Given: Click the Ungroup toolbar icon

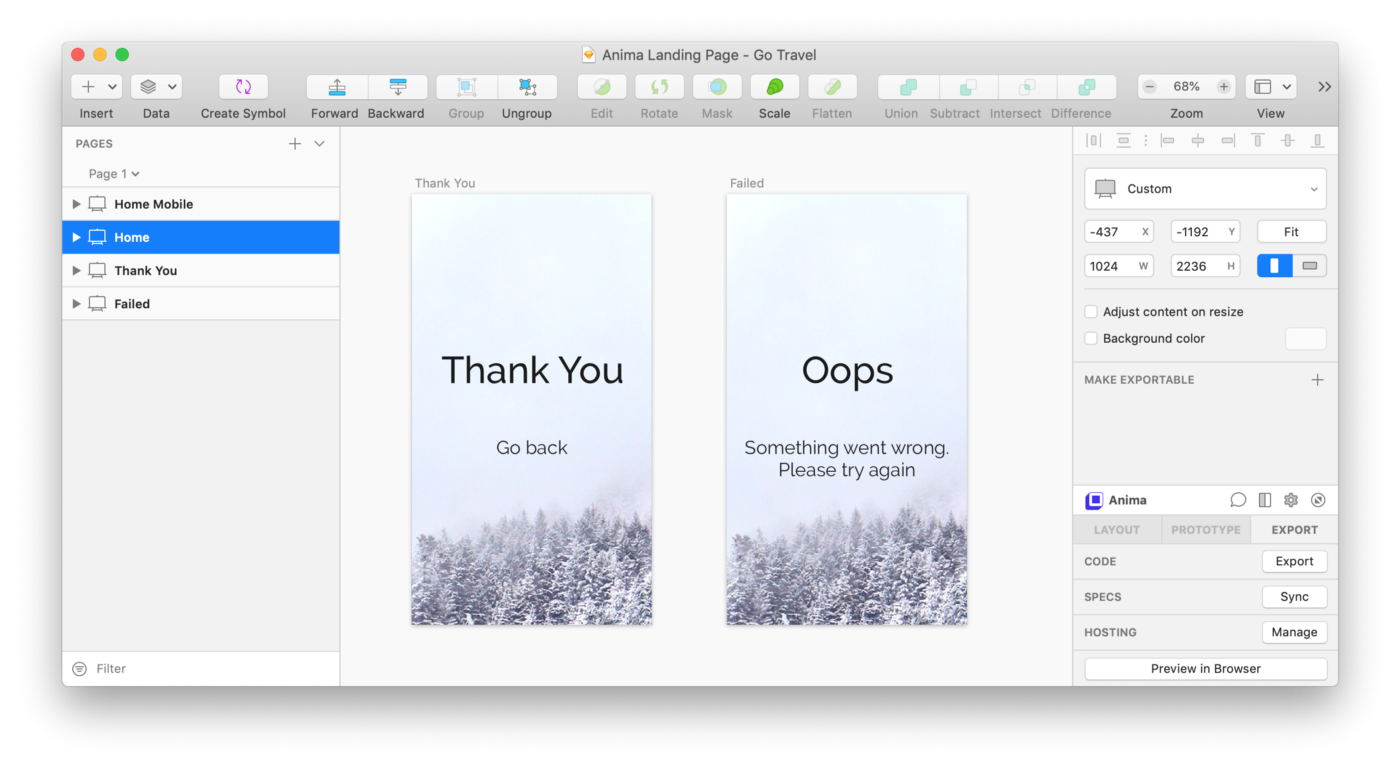Looking at the screenshot, I should tap(527, 87).
